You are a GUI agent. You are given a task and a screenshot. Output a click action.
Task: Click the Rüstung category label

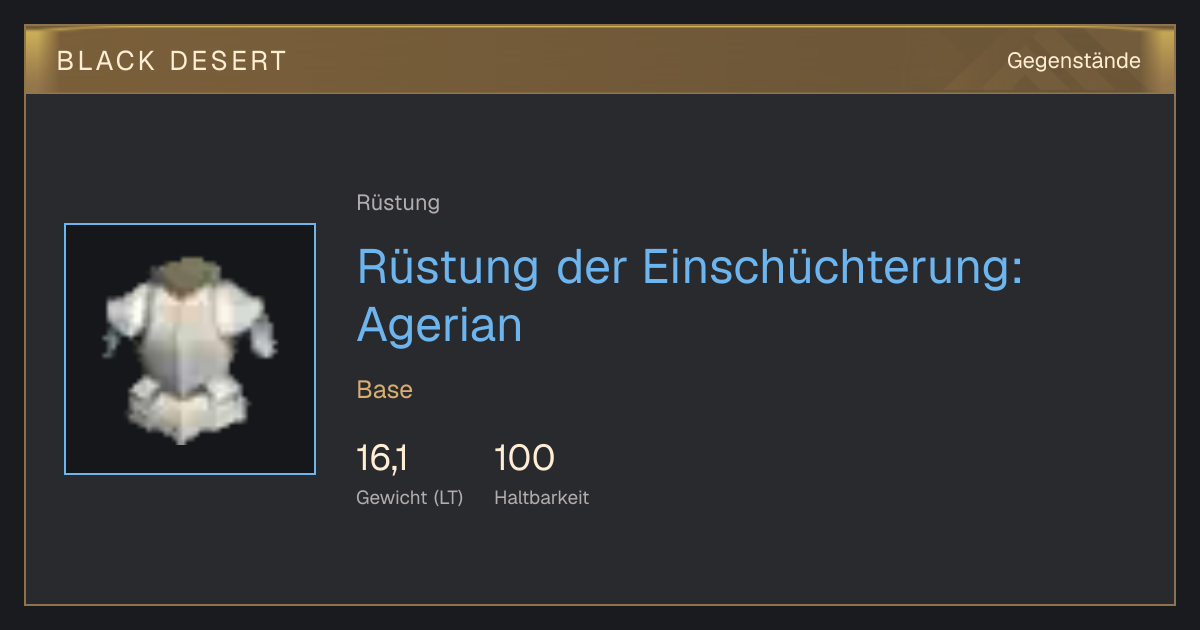(398, 203)
